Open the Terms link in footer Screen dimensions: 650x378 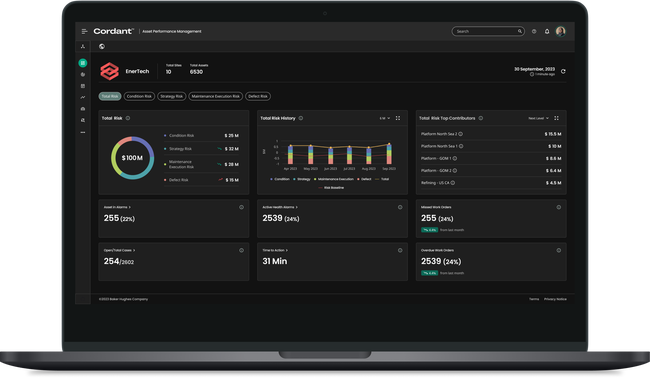(534, 299)
